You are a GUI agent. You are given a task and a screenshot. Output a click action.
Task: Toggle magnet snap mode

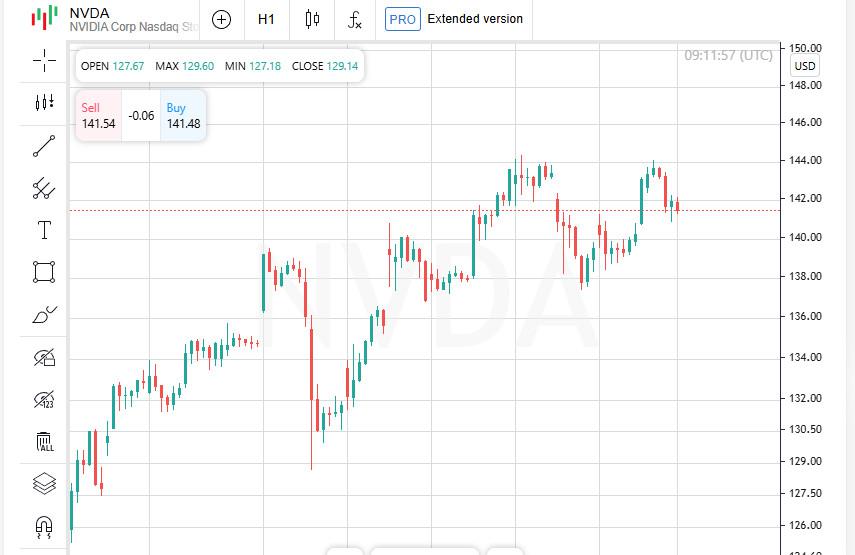point(44,527)
